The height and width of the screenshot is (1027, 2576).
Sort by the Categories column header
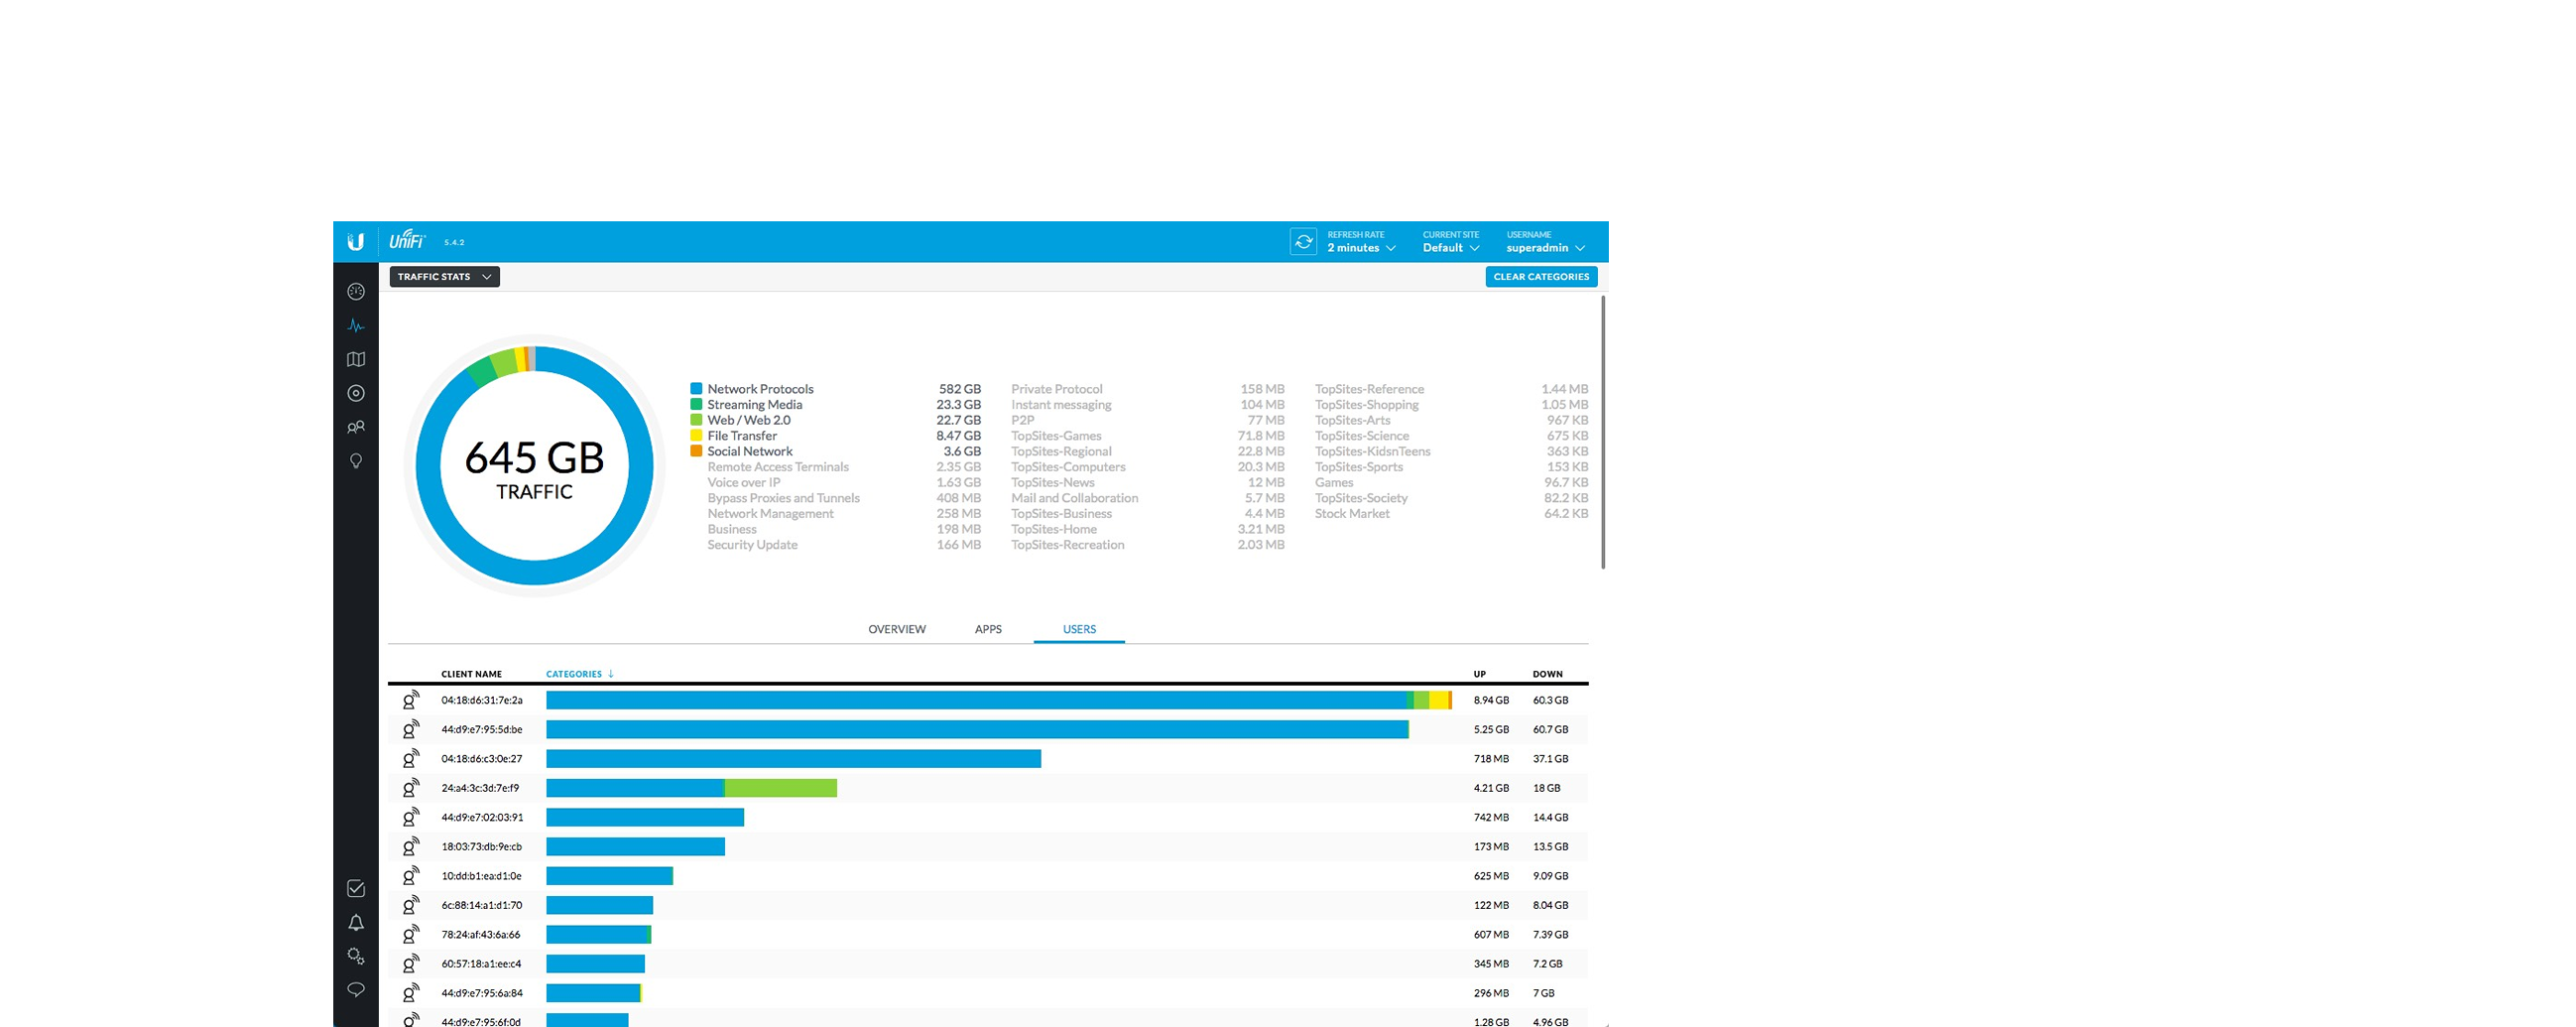point(574,675)
